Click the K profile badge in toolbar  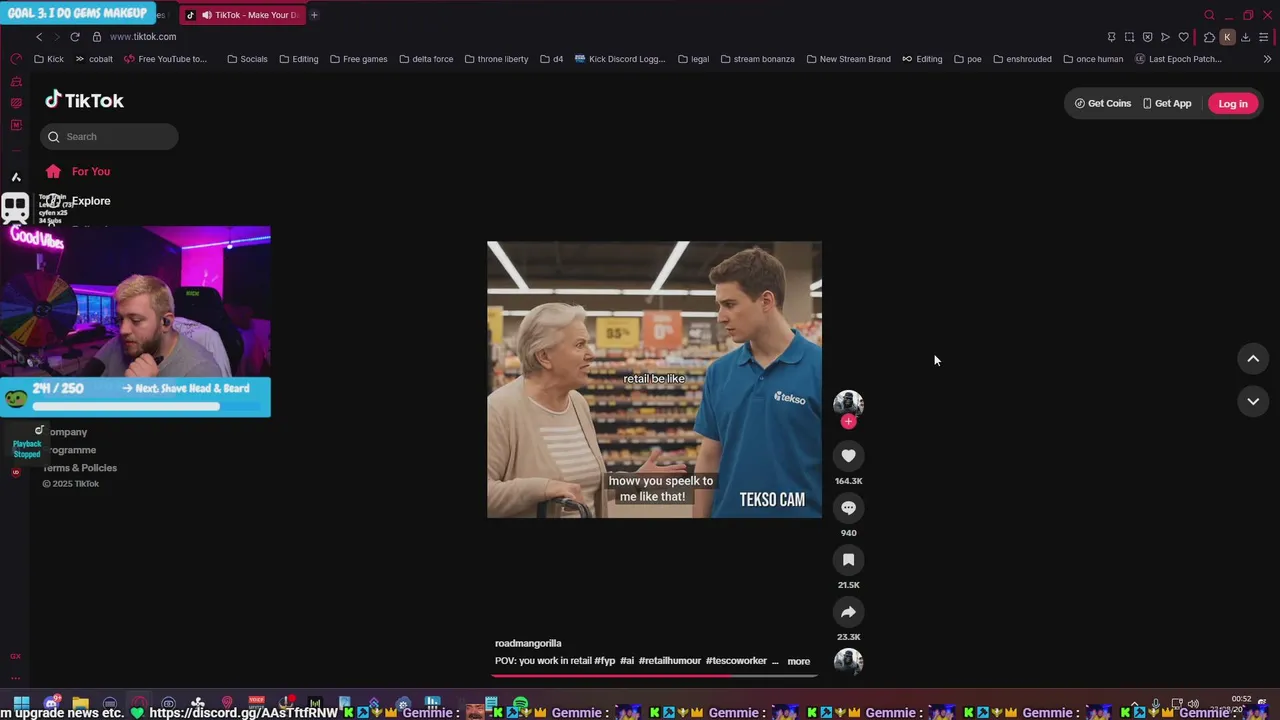1227,37
